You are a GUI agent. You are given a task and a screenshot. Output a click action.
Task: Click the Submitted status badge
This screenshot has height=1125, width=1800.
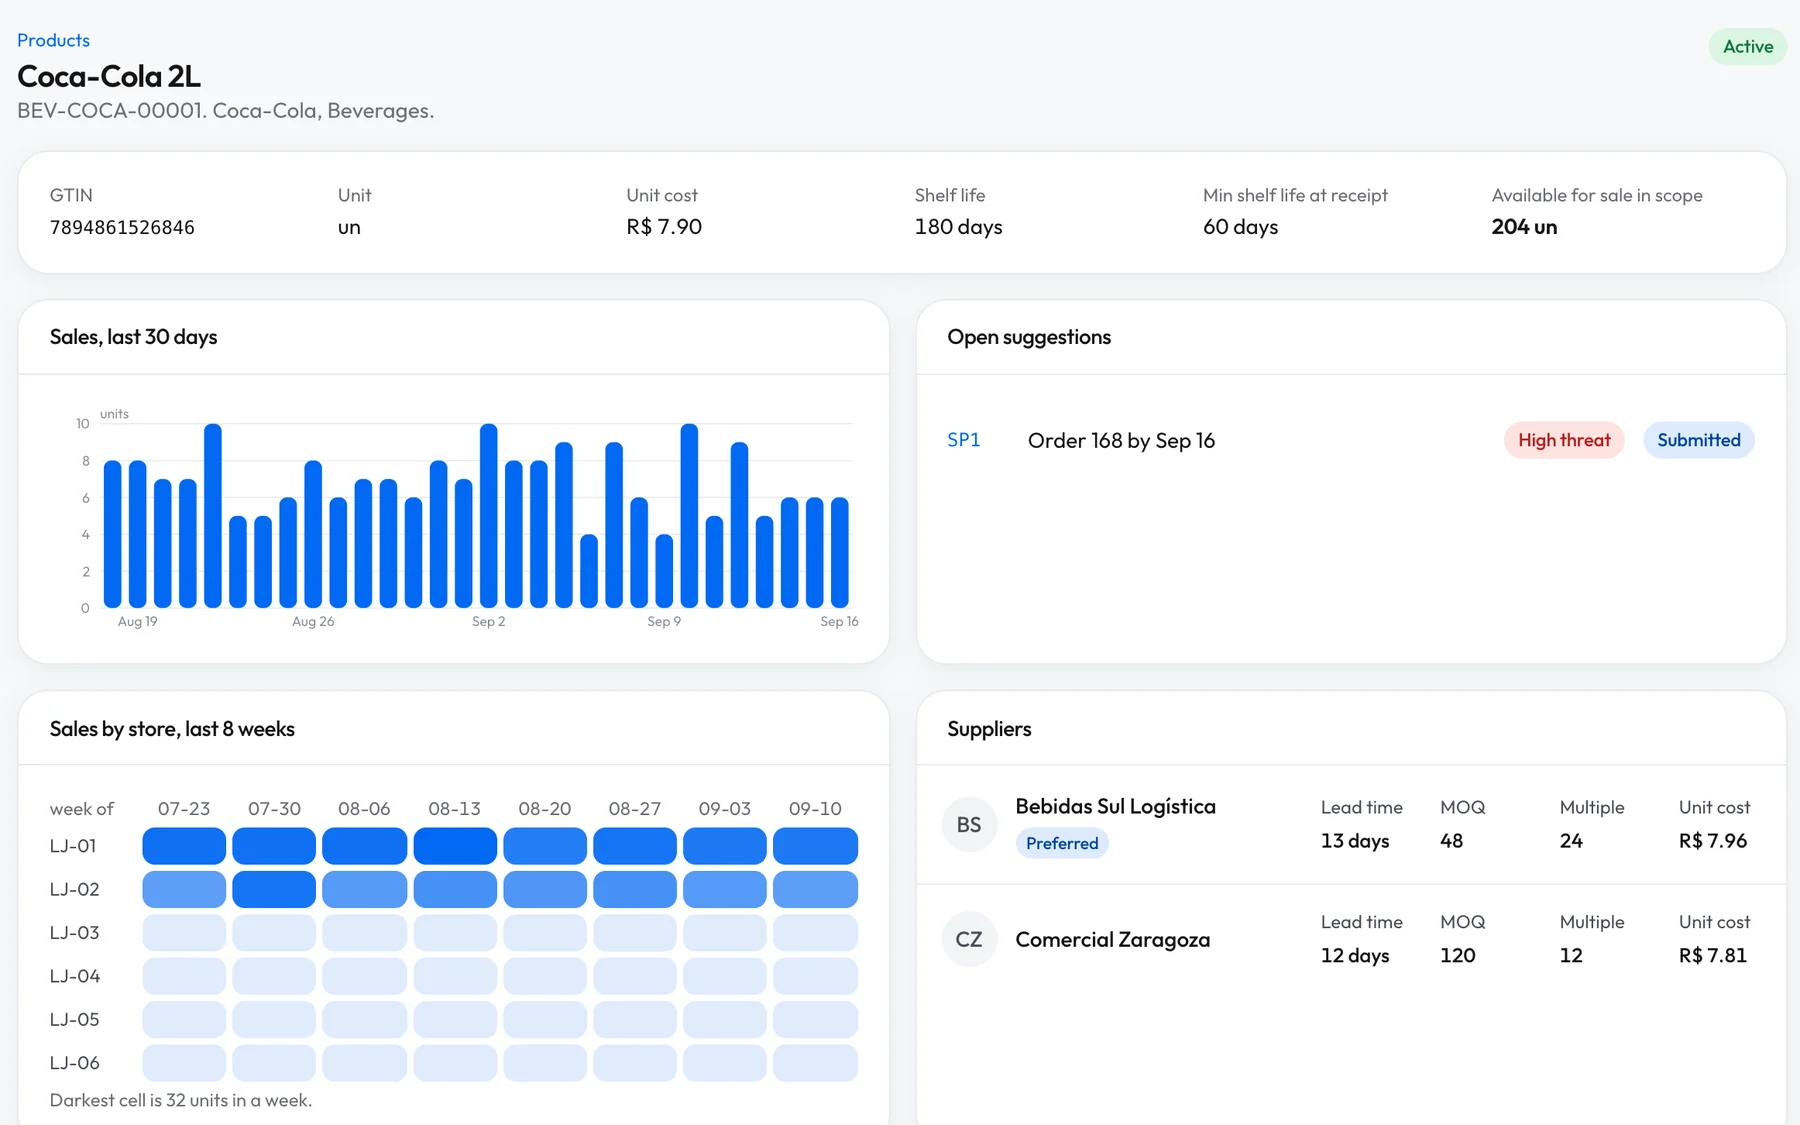(1698, 440)
